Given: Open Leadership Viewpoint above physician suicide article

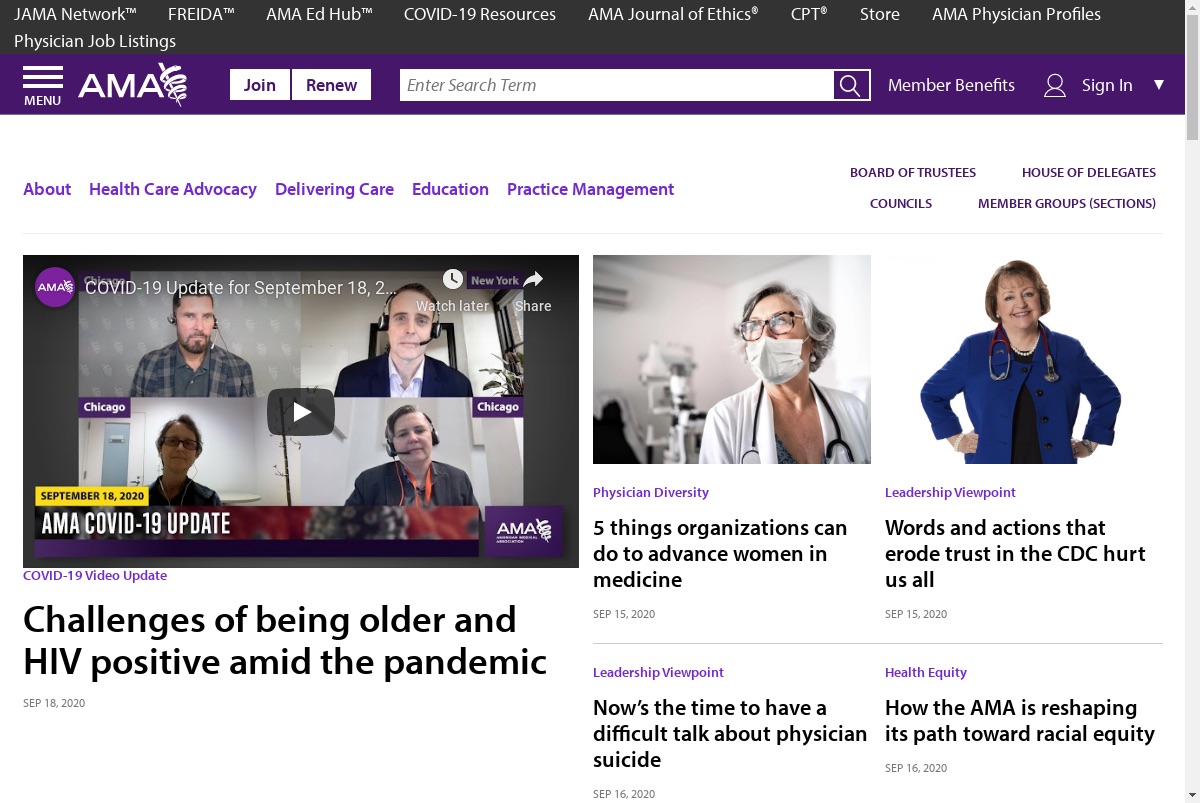Looking at the screenshot, I should [658, 672].
